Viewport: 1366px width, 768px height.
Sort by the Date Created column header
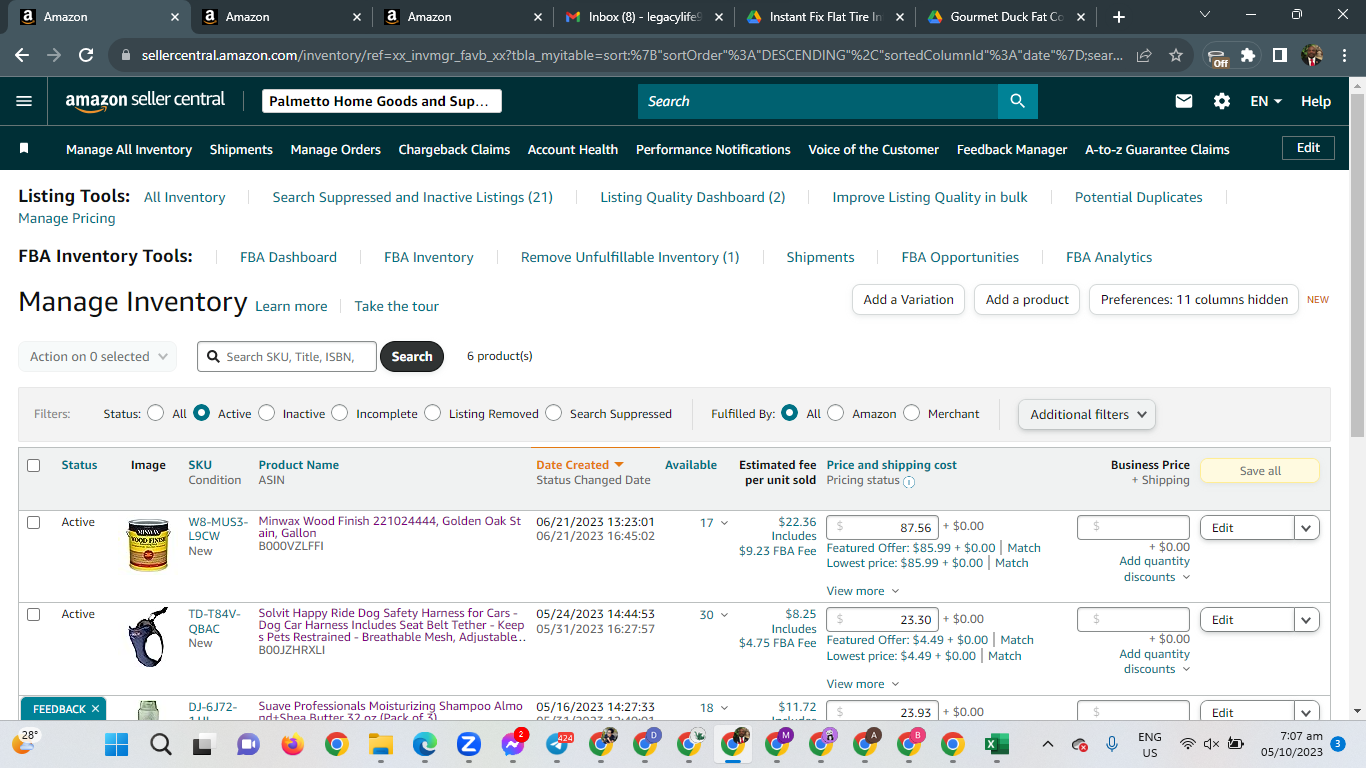pos(580,465)
